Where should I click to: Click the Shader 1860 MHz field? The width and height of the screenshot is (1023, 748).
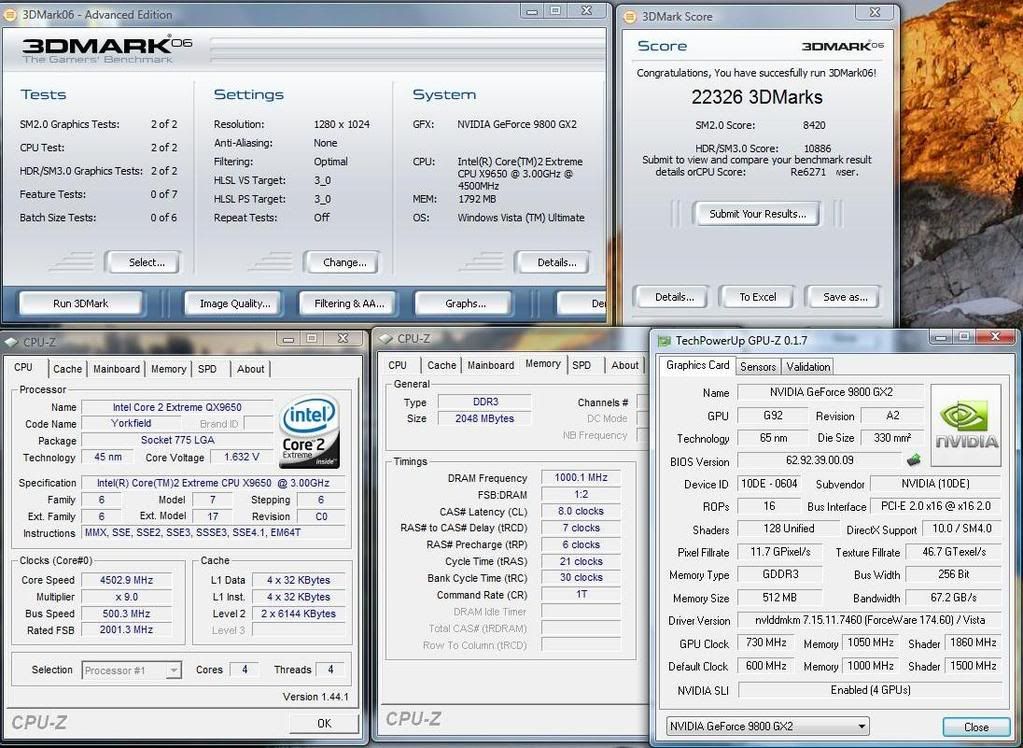coord(972,643)
